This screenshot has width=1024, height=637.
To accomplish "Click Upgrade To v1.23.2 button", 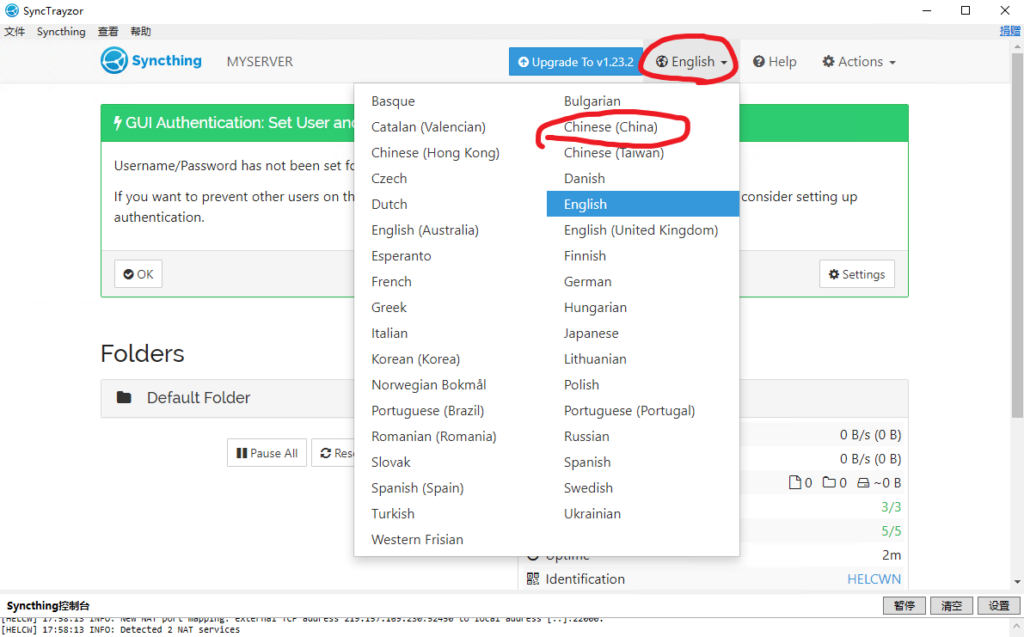I will (x=575, y=61).
